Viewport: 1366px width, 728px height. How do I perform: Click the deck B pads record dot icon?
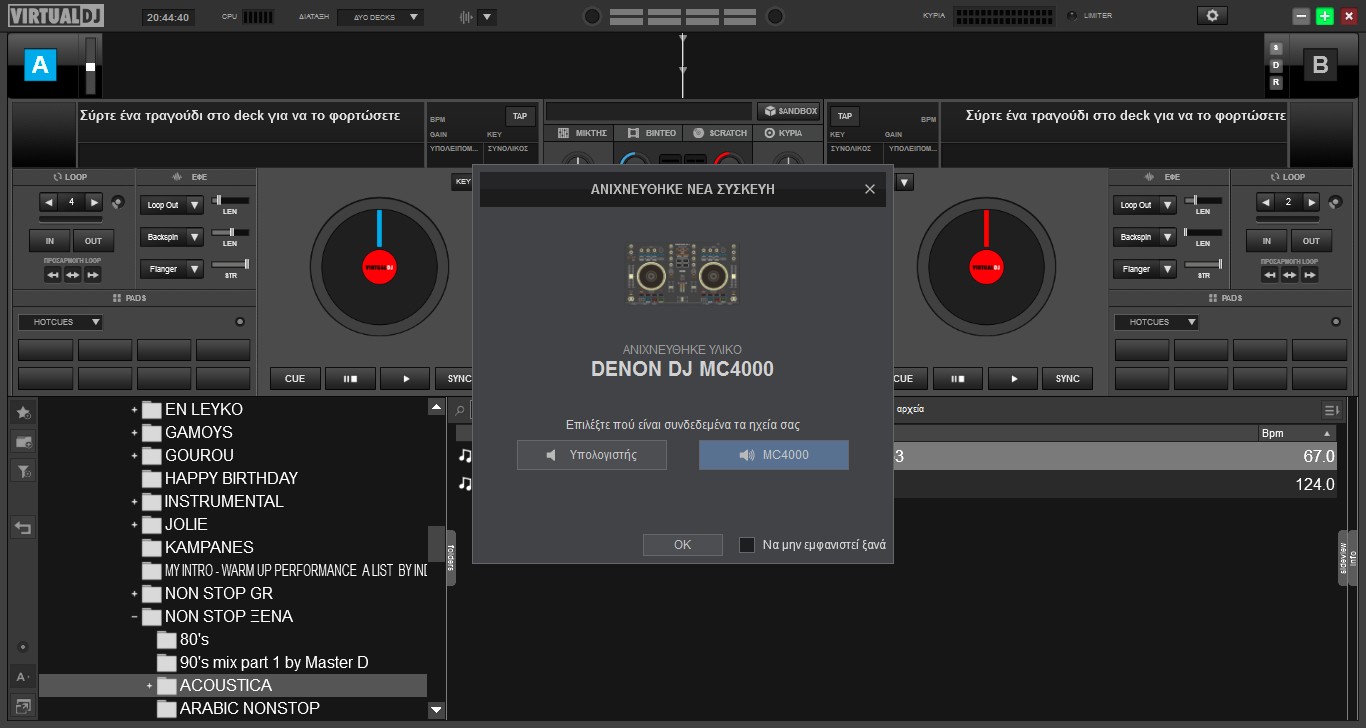tap(1337, 322)
